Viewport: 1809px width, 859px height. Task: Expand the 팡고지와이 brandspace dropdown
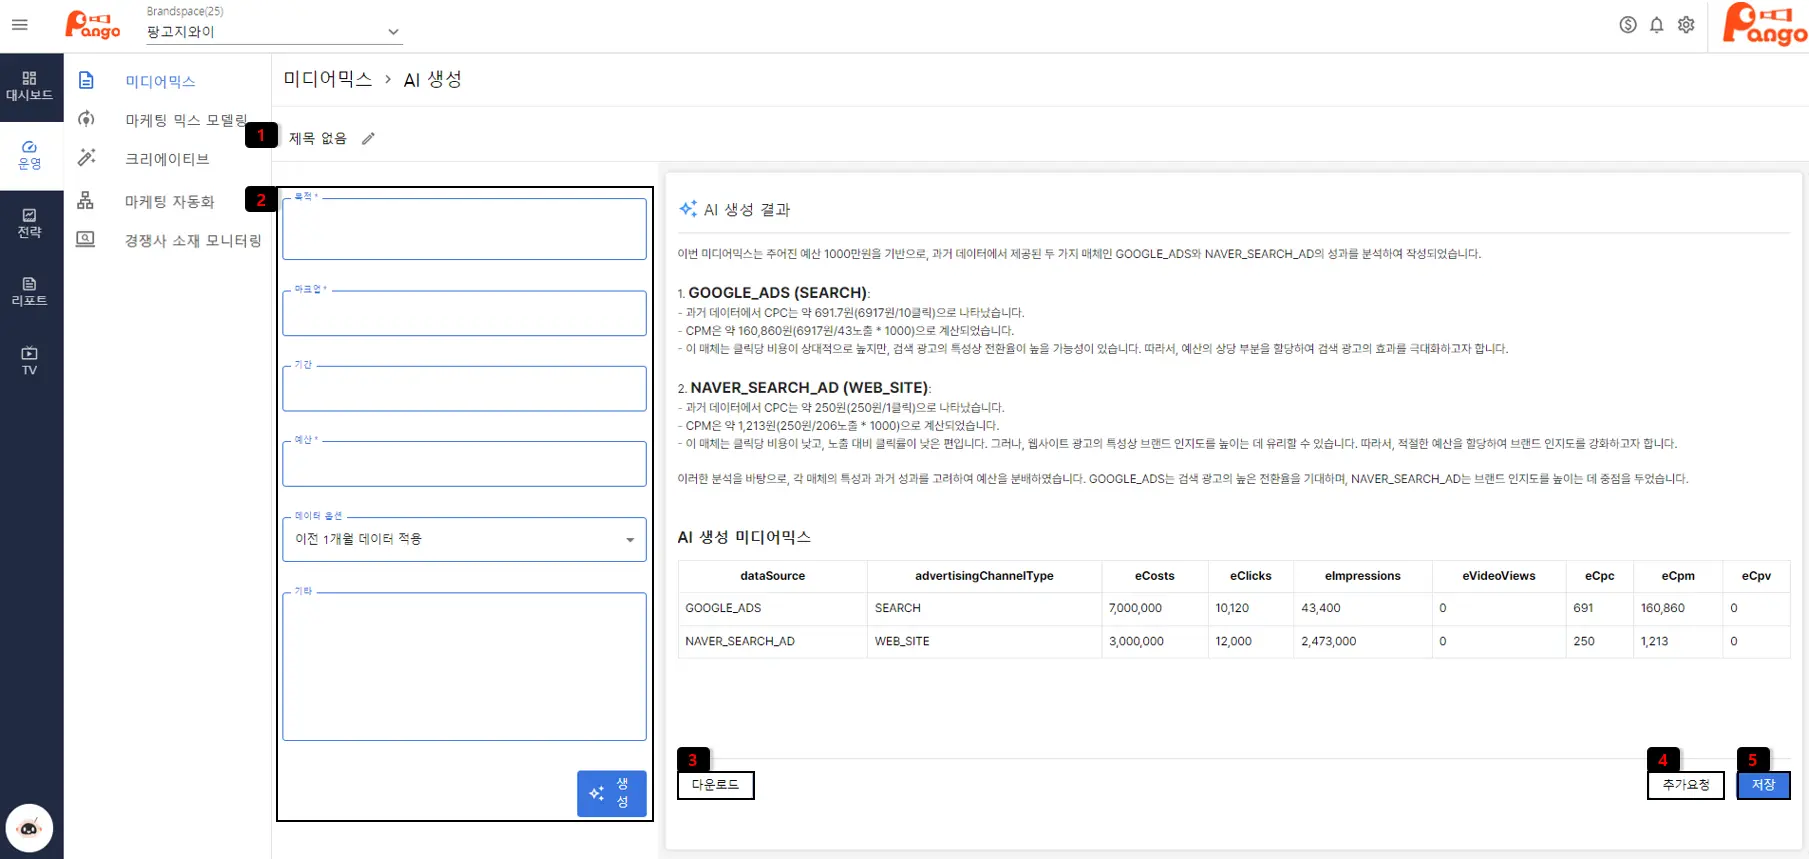[273, 32]
